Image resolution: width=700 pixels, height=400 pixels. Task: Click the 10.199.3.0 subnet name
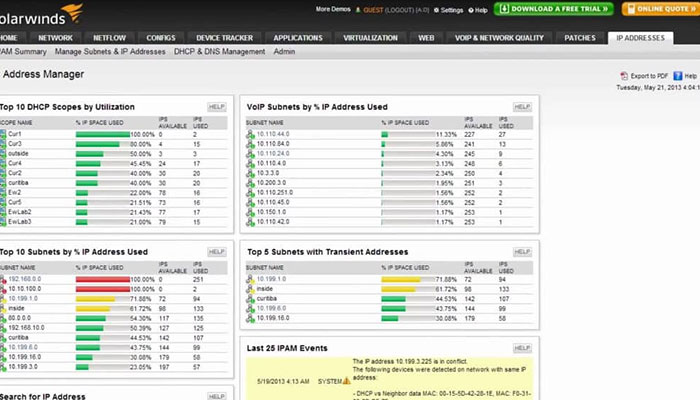tap(23, 367)
